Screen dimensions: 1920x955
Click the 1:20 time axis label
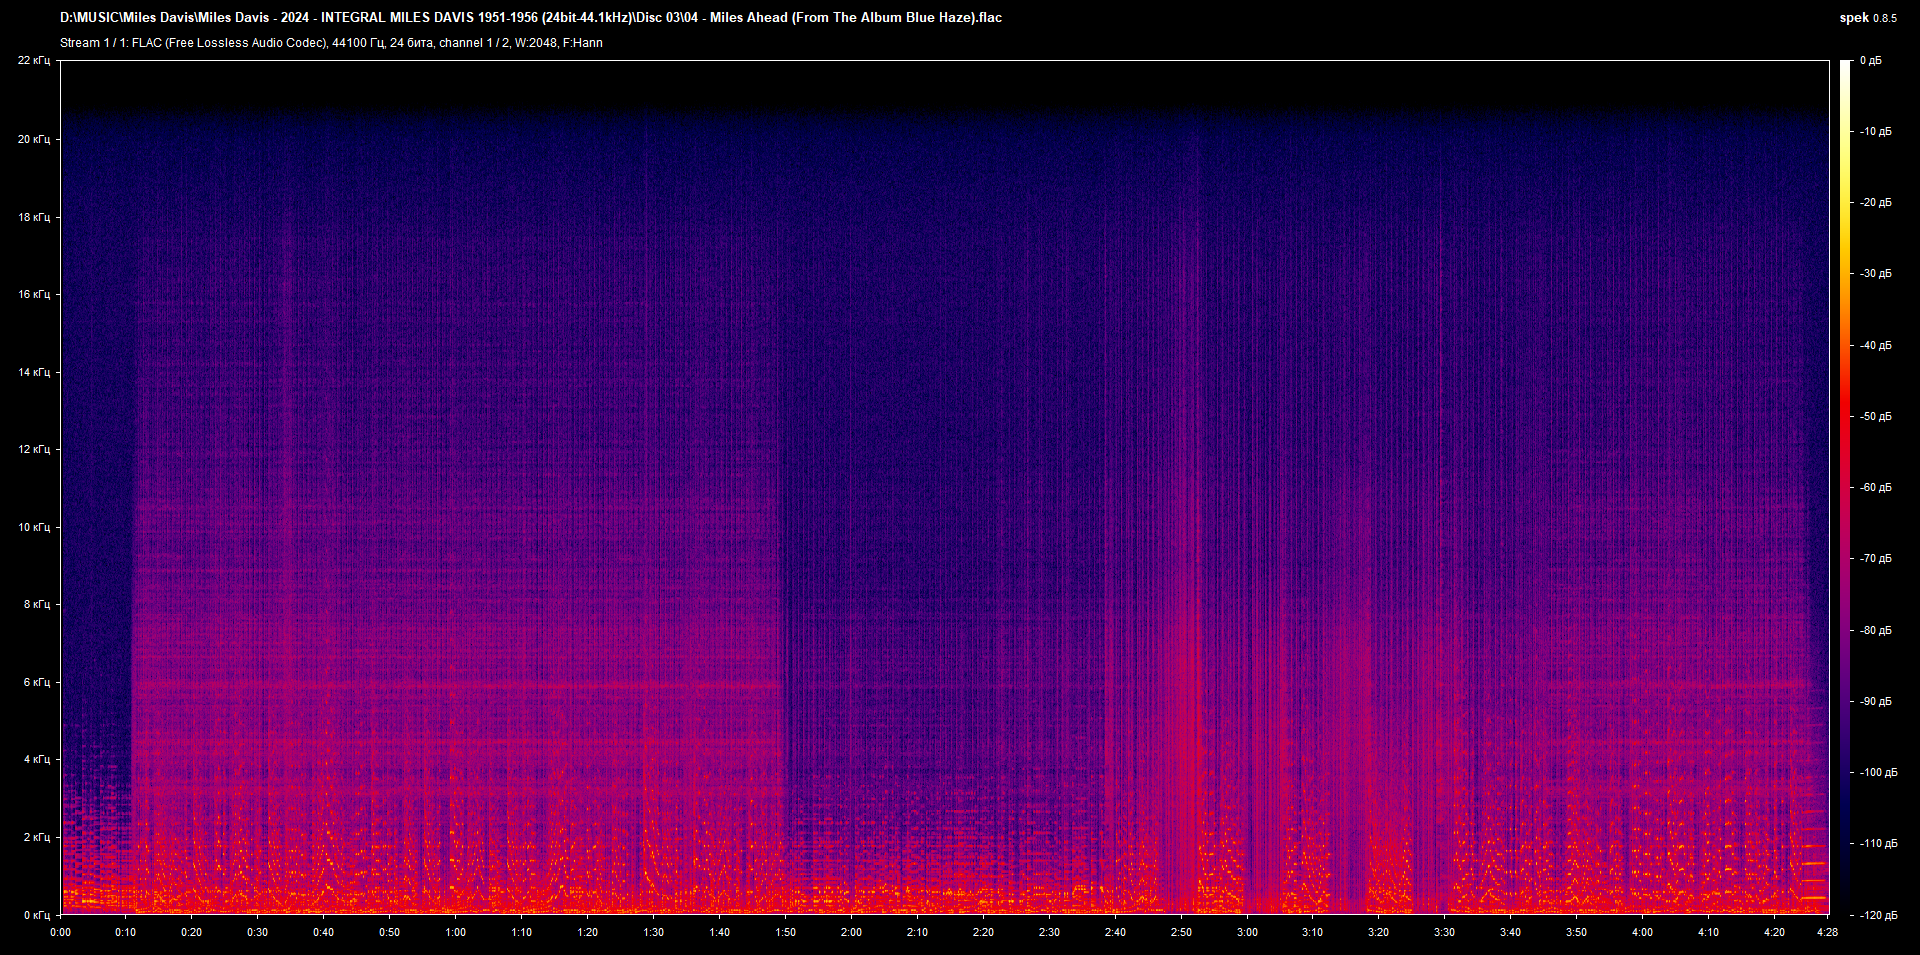coord(587,932)
